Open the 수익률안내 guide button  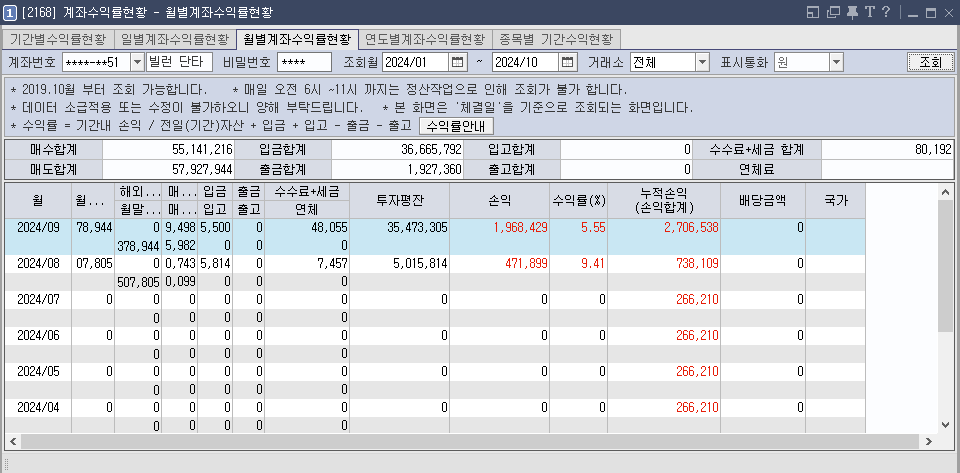click(x=456, y=126)
